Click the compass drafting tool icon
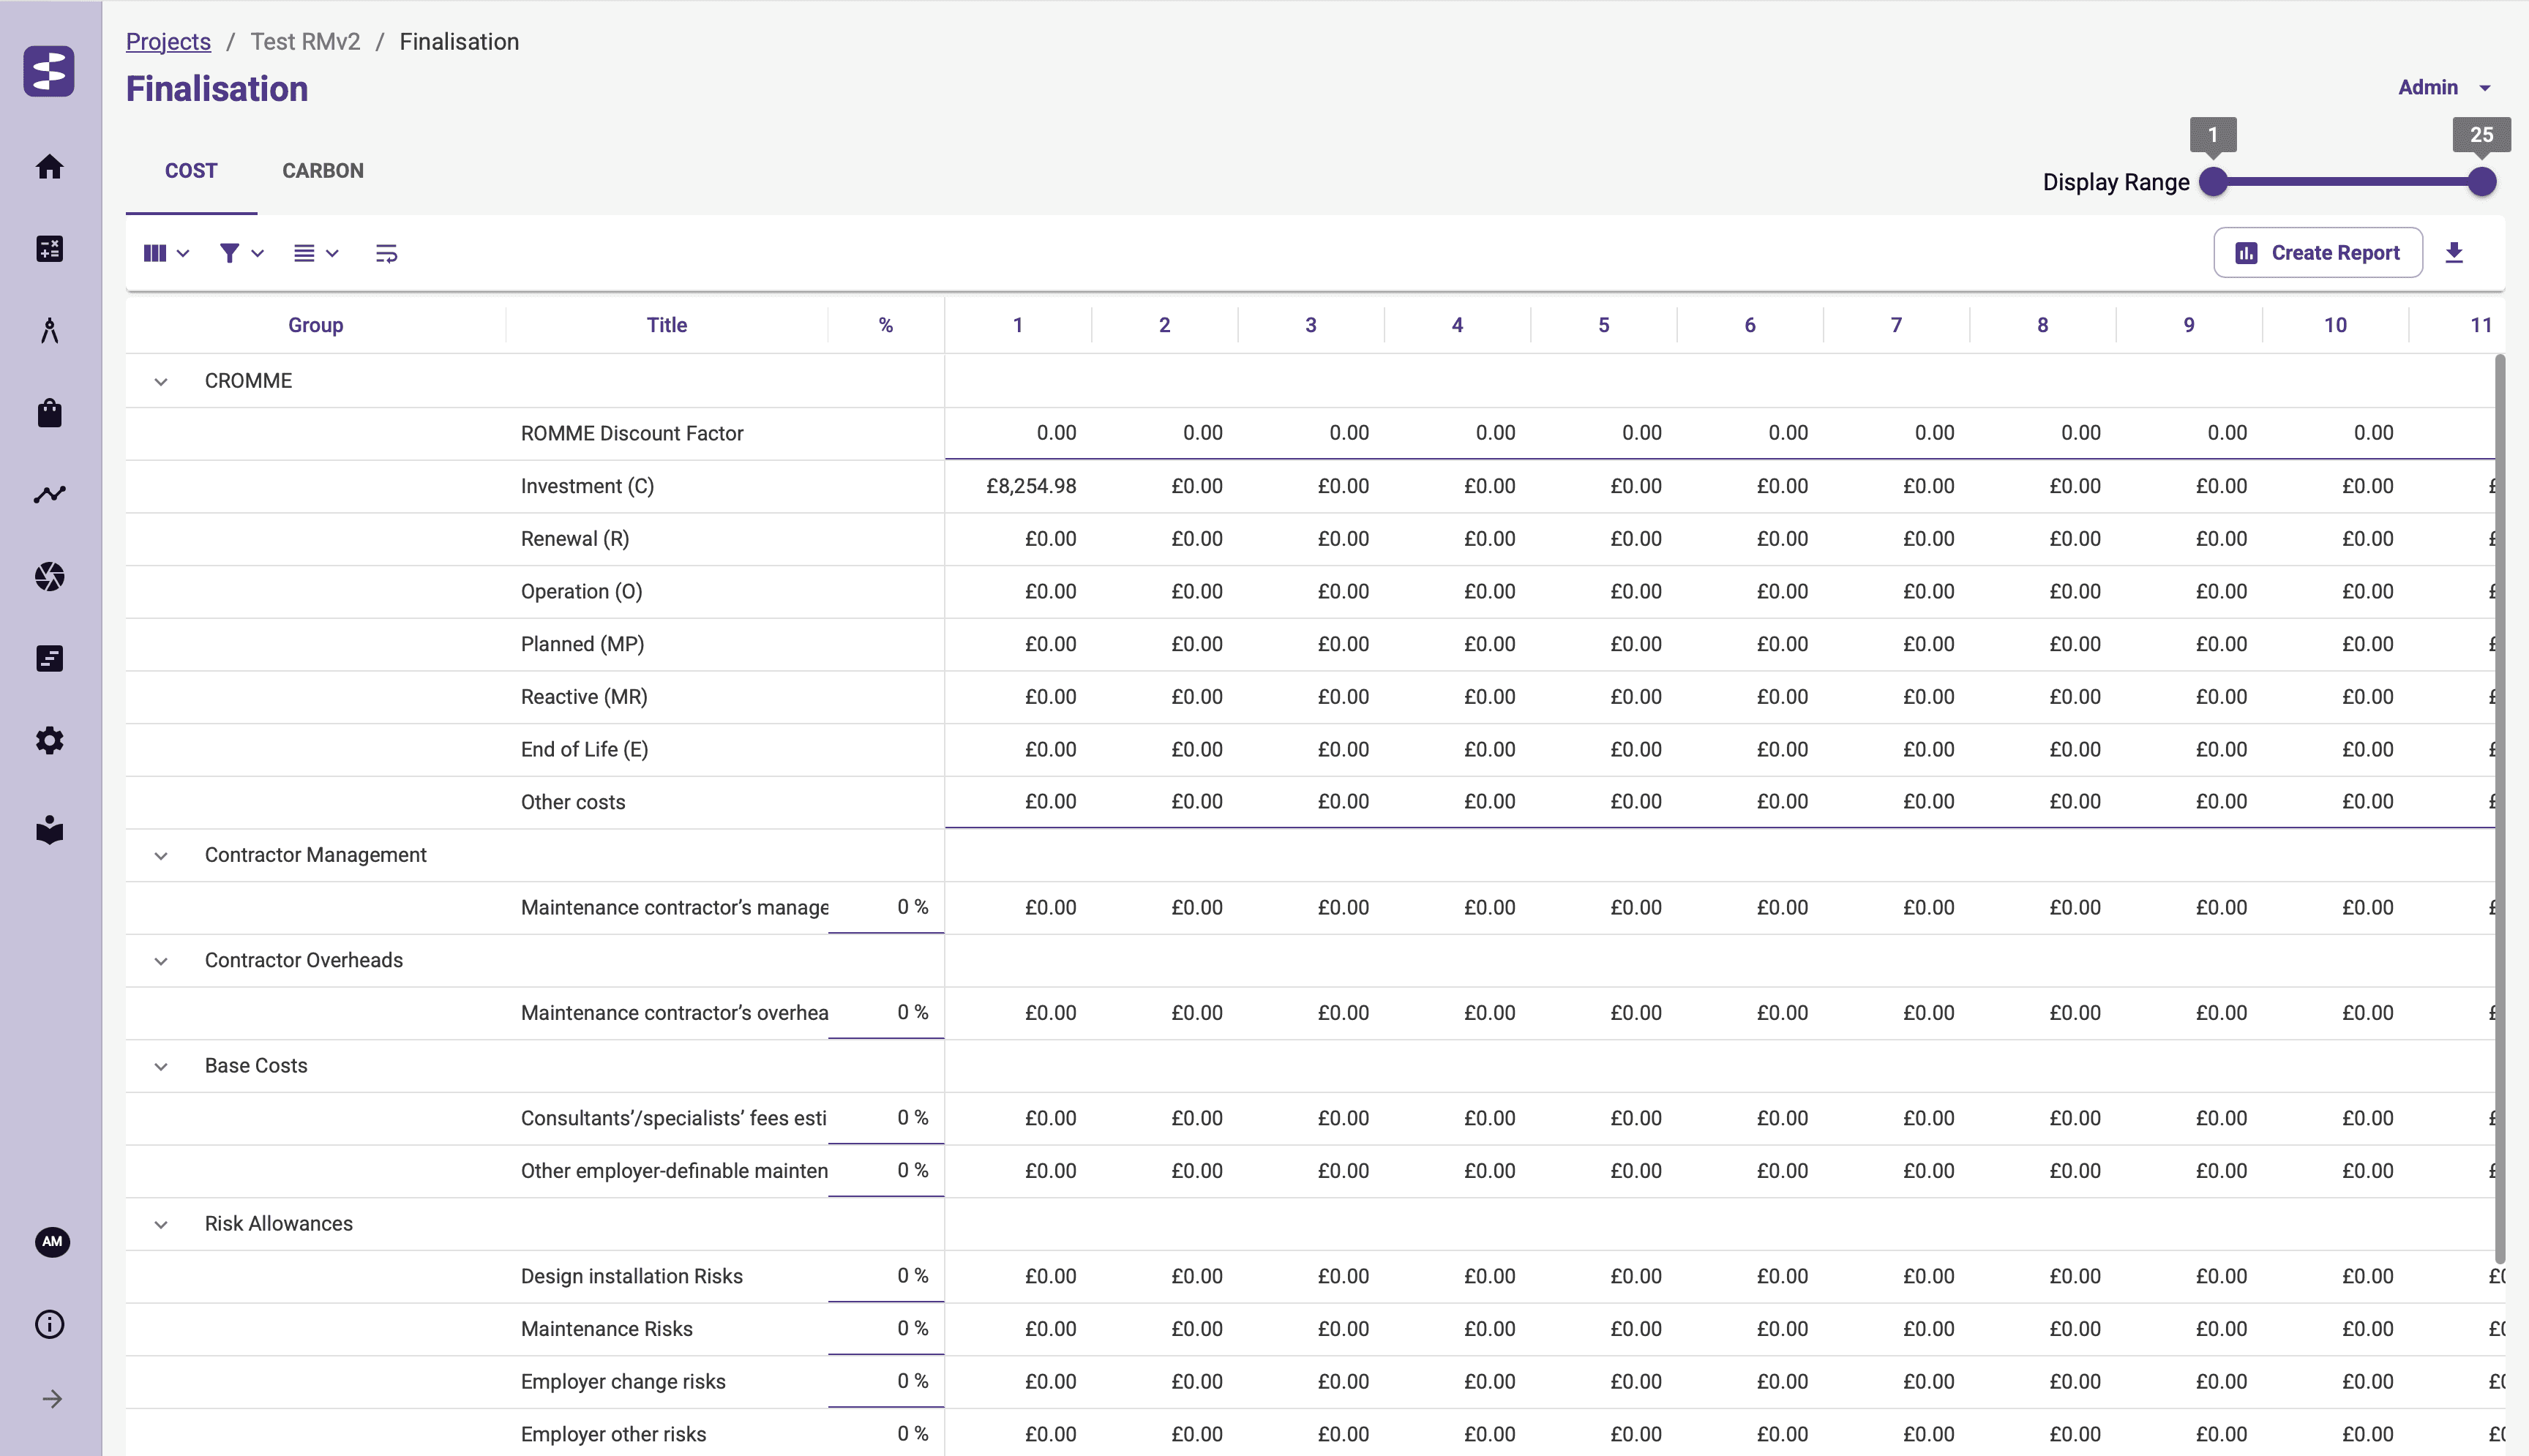 tap(49, 330)
